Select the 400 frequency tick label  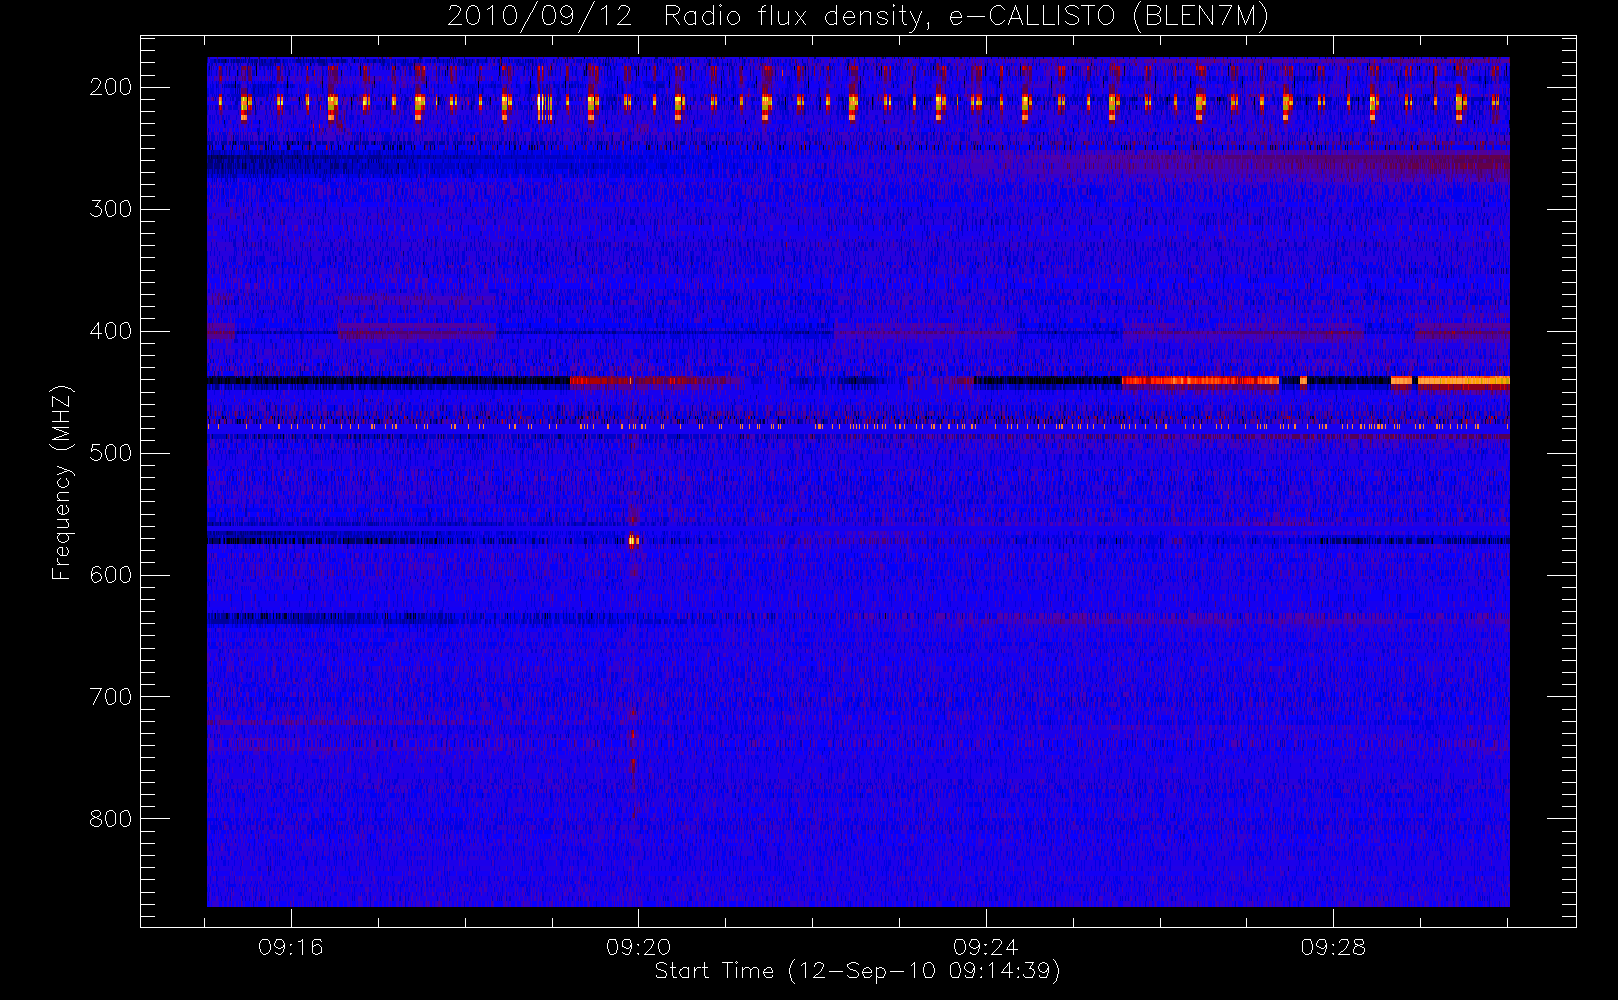[111, 331]
